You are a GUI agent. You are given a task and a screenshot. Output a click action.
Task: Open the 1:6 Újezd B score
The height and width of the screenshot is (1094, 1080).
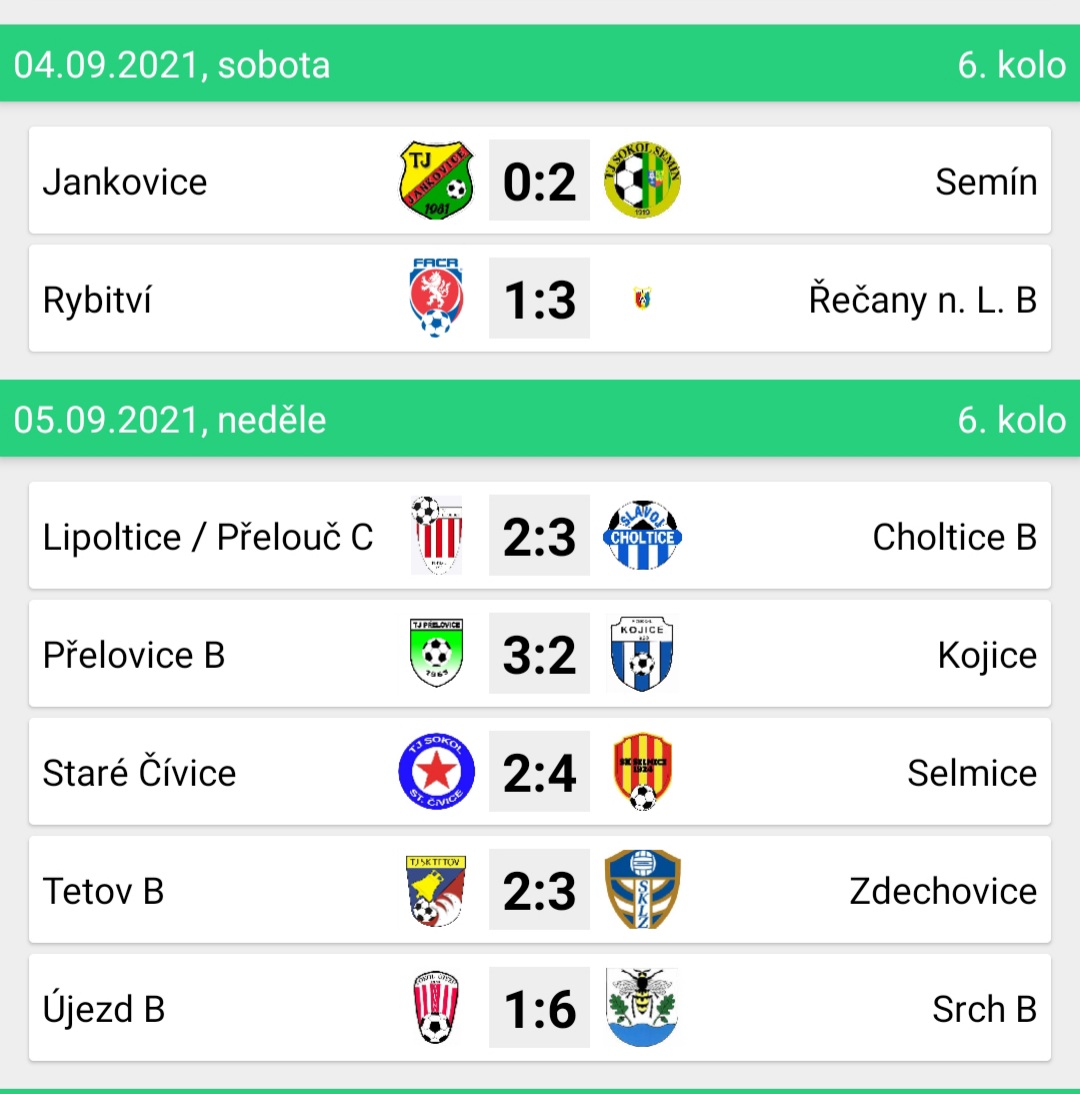pos(539,1007)
